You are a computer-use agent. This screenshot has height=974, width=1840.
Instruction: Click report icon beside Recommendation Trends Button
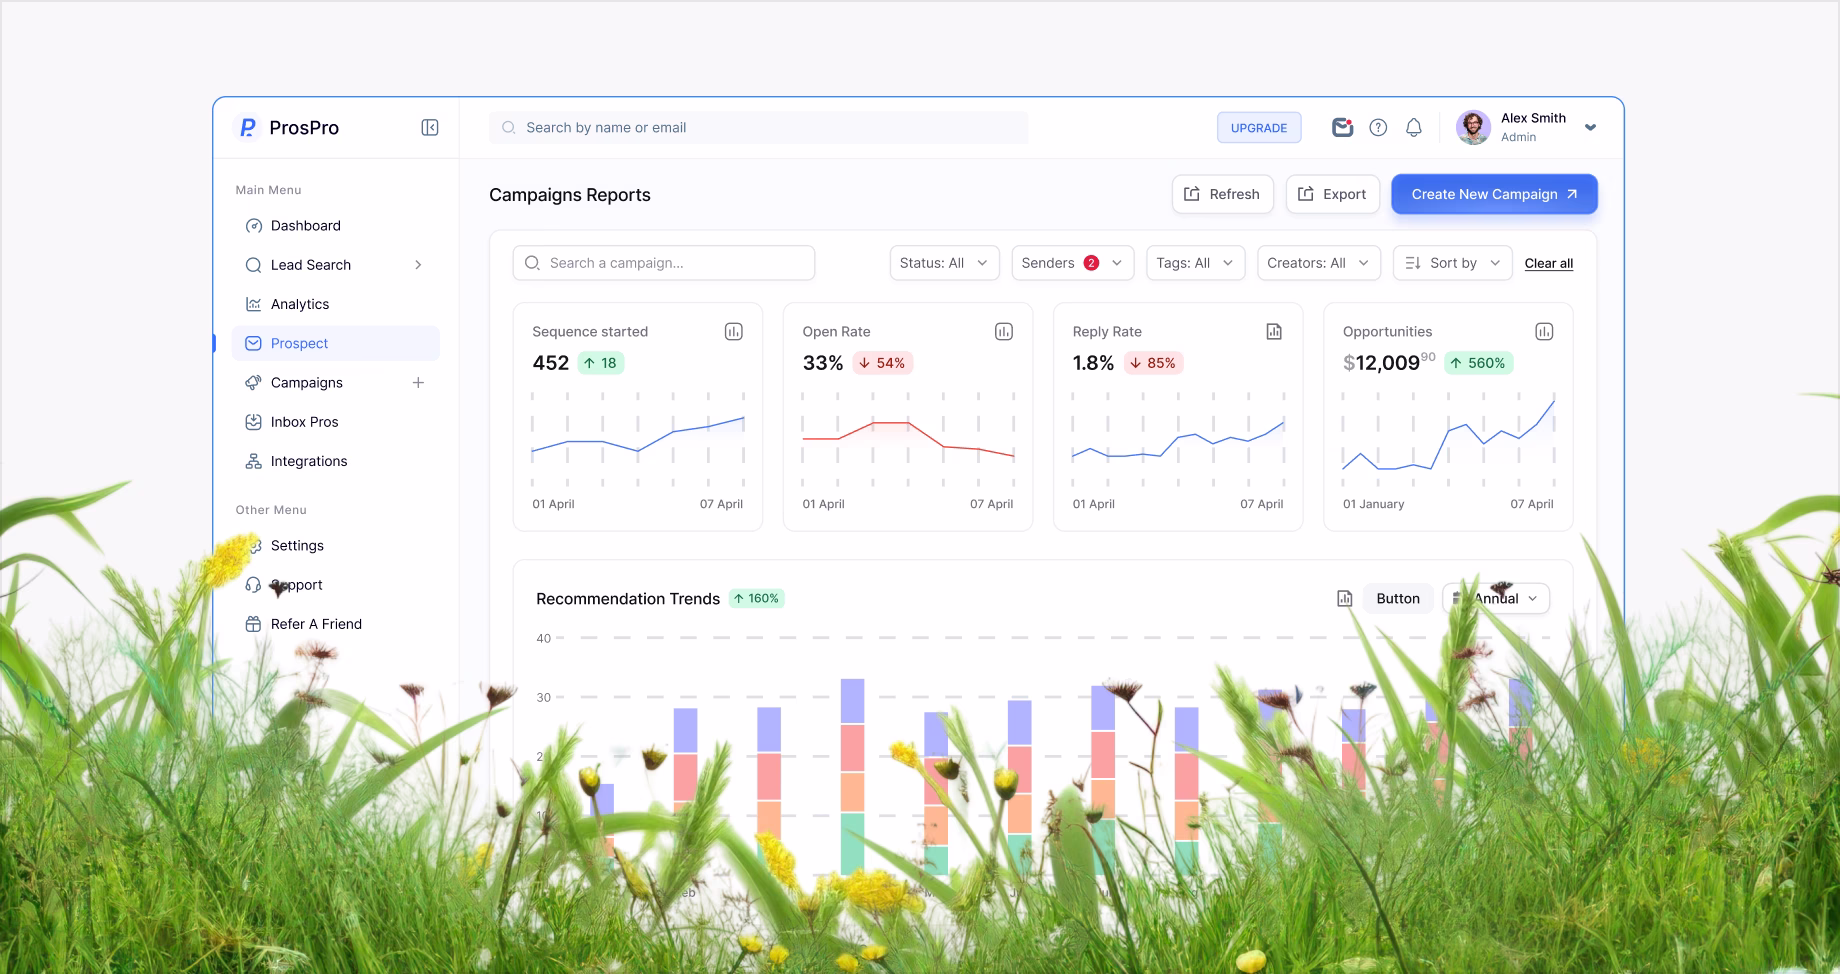coord(1345,599)
